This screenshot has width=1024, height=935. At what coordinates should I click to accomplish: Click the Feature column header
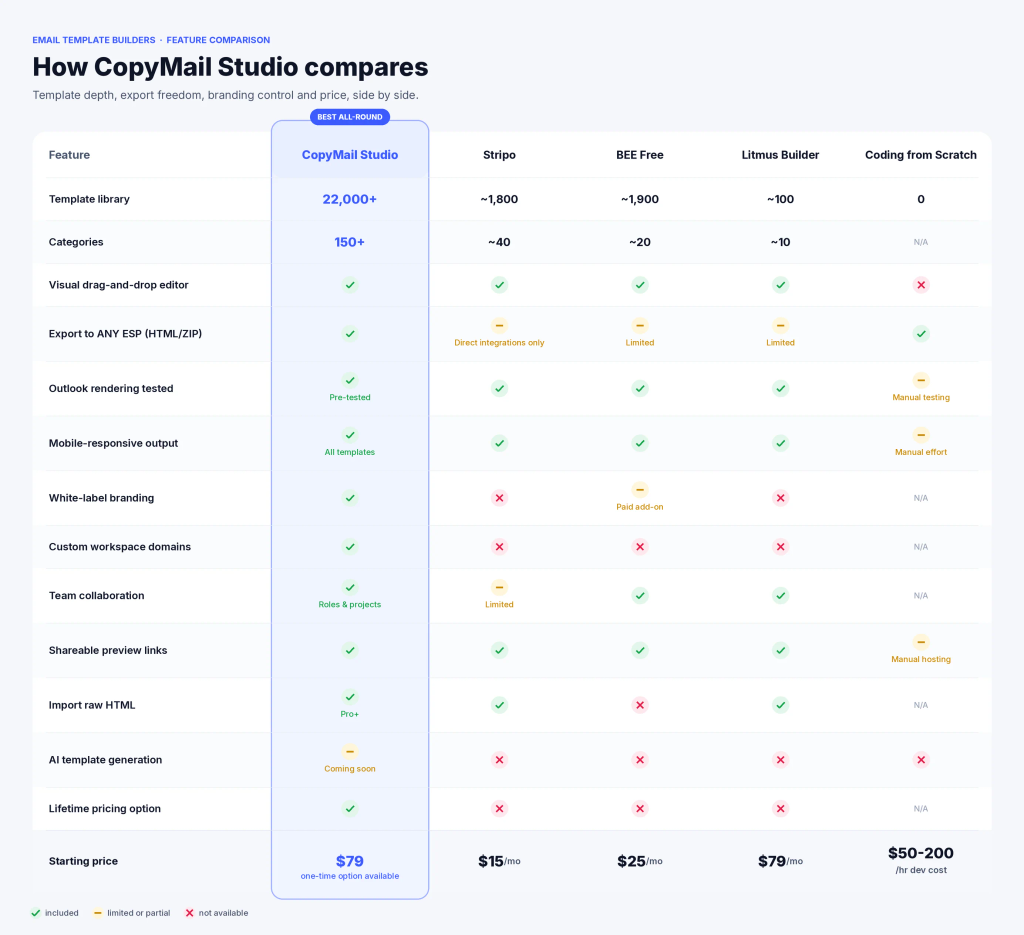[69, 155]
